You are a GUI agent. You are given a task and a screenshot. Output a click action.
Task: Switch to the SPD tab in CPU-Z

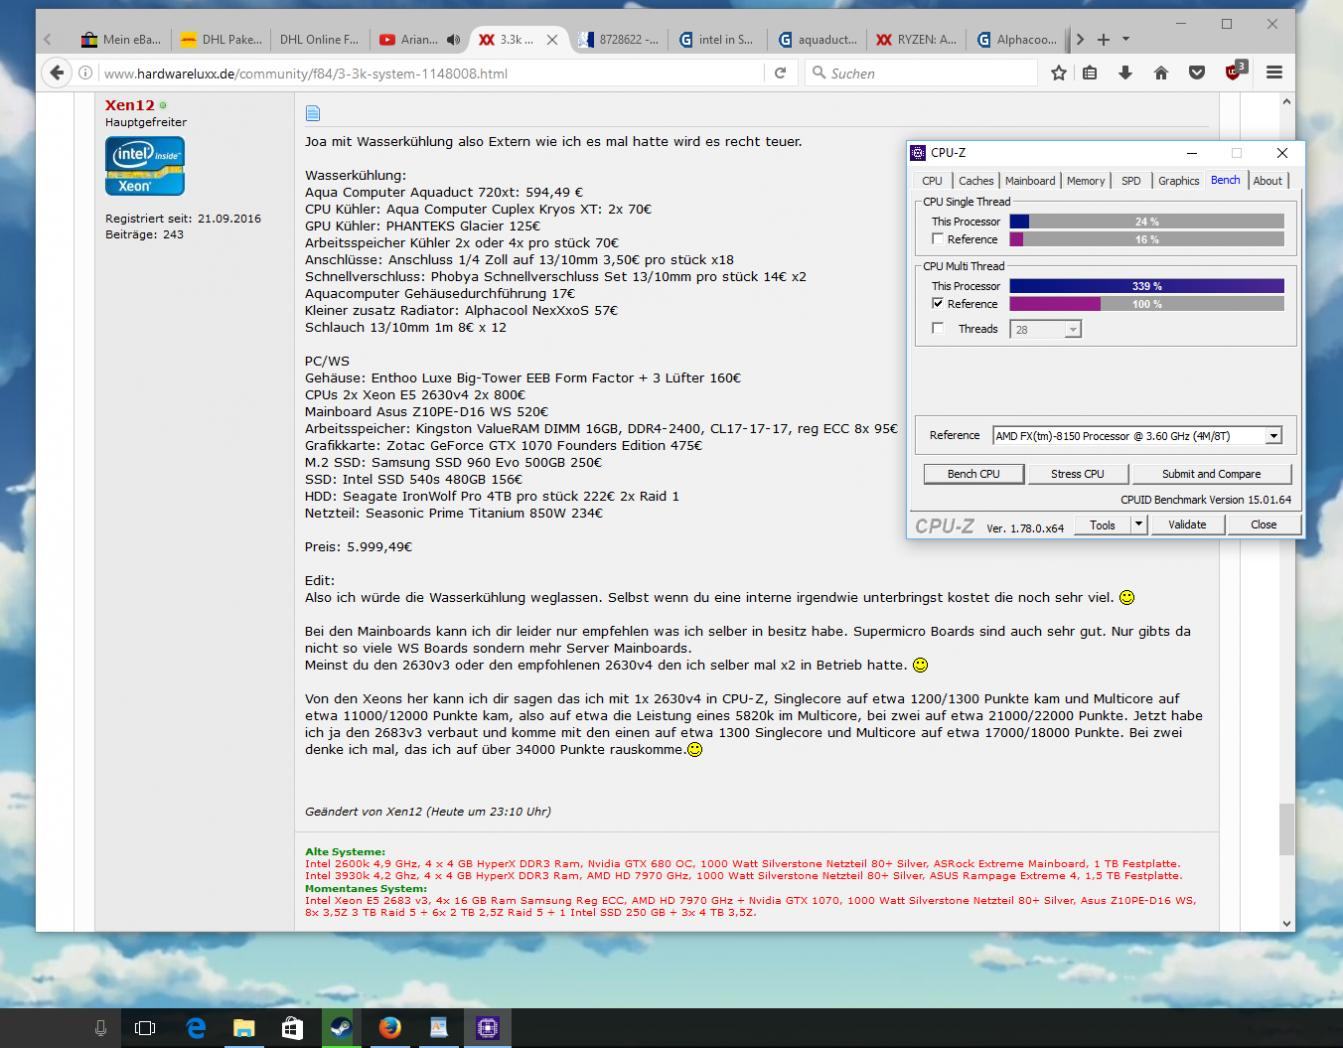pyautogui.click(x=1131, y=181)
